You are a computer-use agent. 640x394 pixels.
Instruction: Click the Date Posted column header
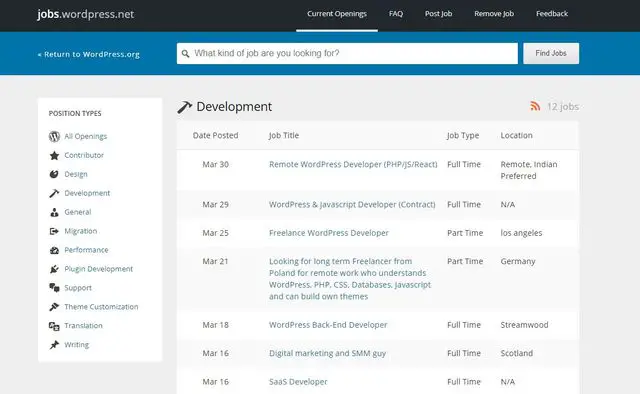point(216,136)
